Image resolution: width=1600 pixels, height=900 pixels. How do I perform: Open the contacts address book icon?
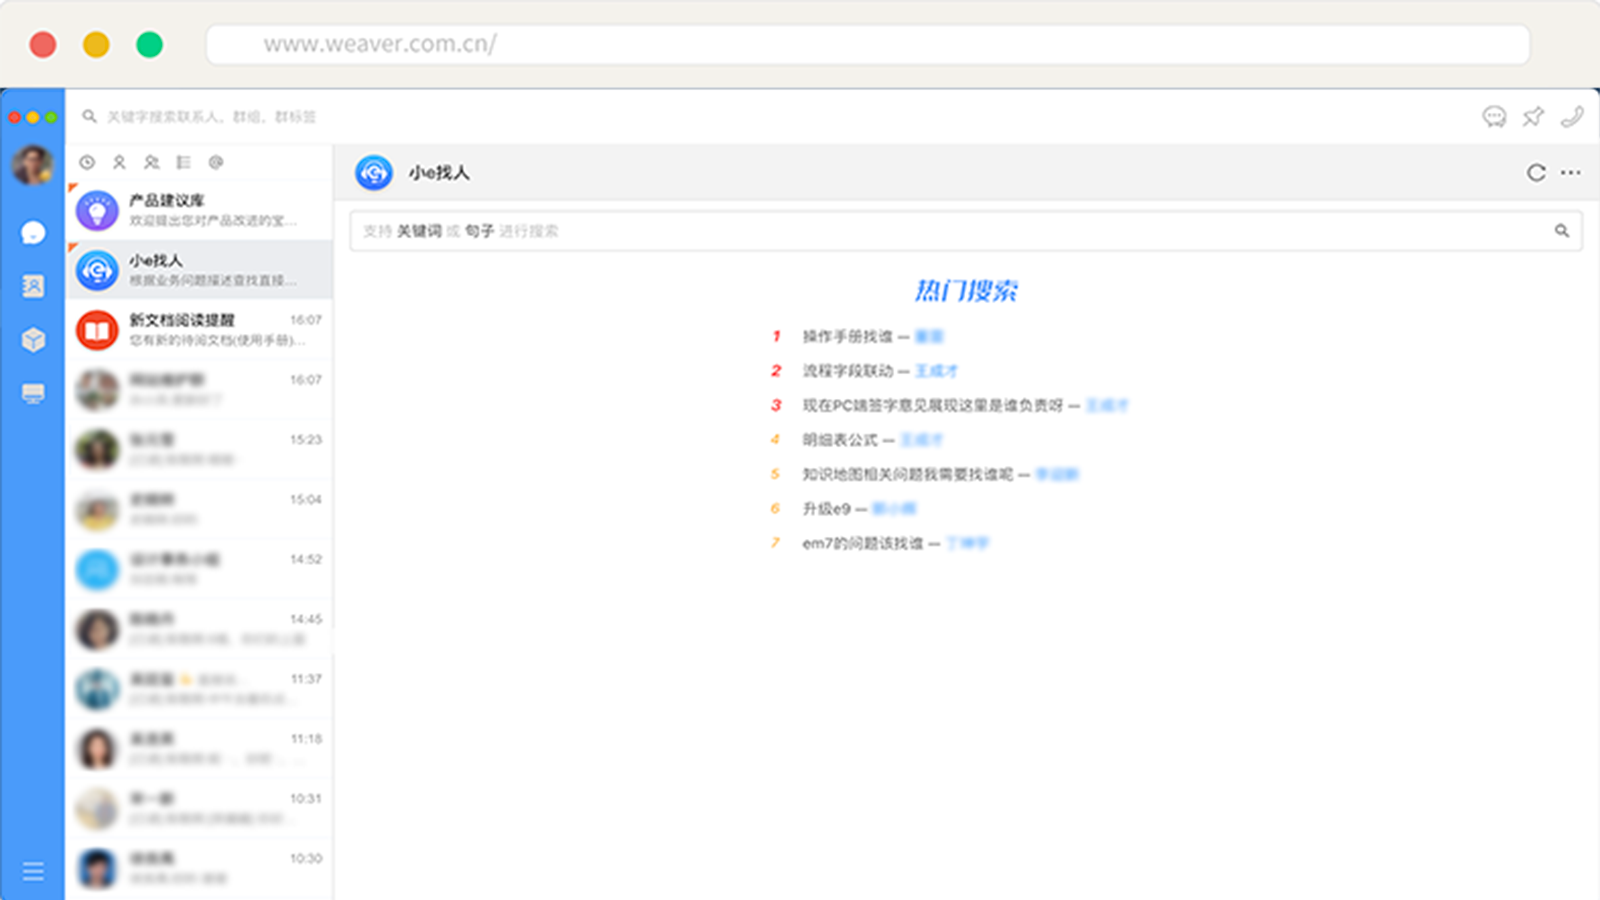click(x=33, y=287)
